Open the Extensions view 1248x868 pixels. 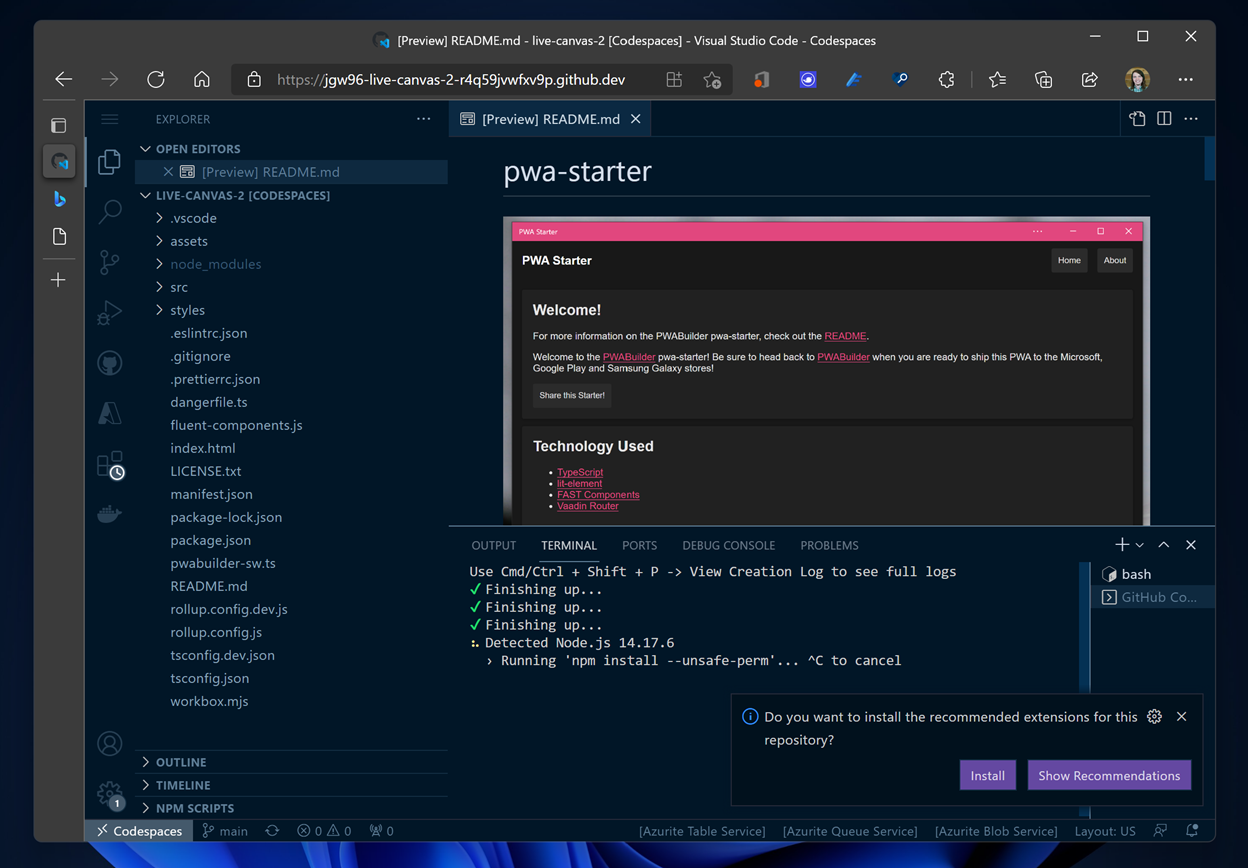(x=110, y=464)
